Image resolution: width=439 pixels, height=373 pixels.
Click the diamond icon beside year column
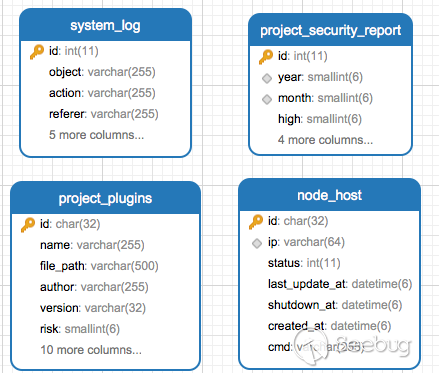[x=267, y=78]
